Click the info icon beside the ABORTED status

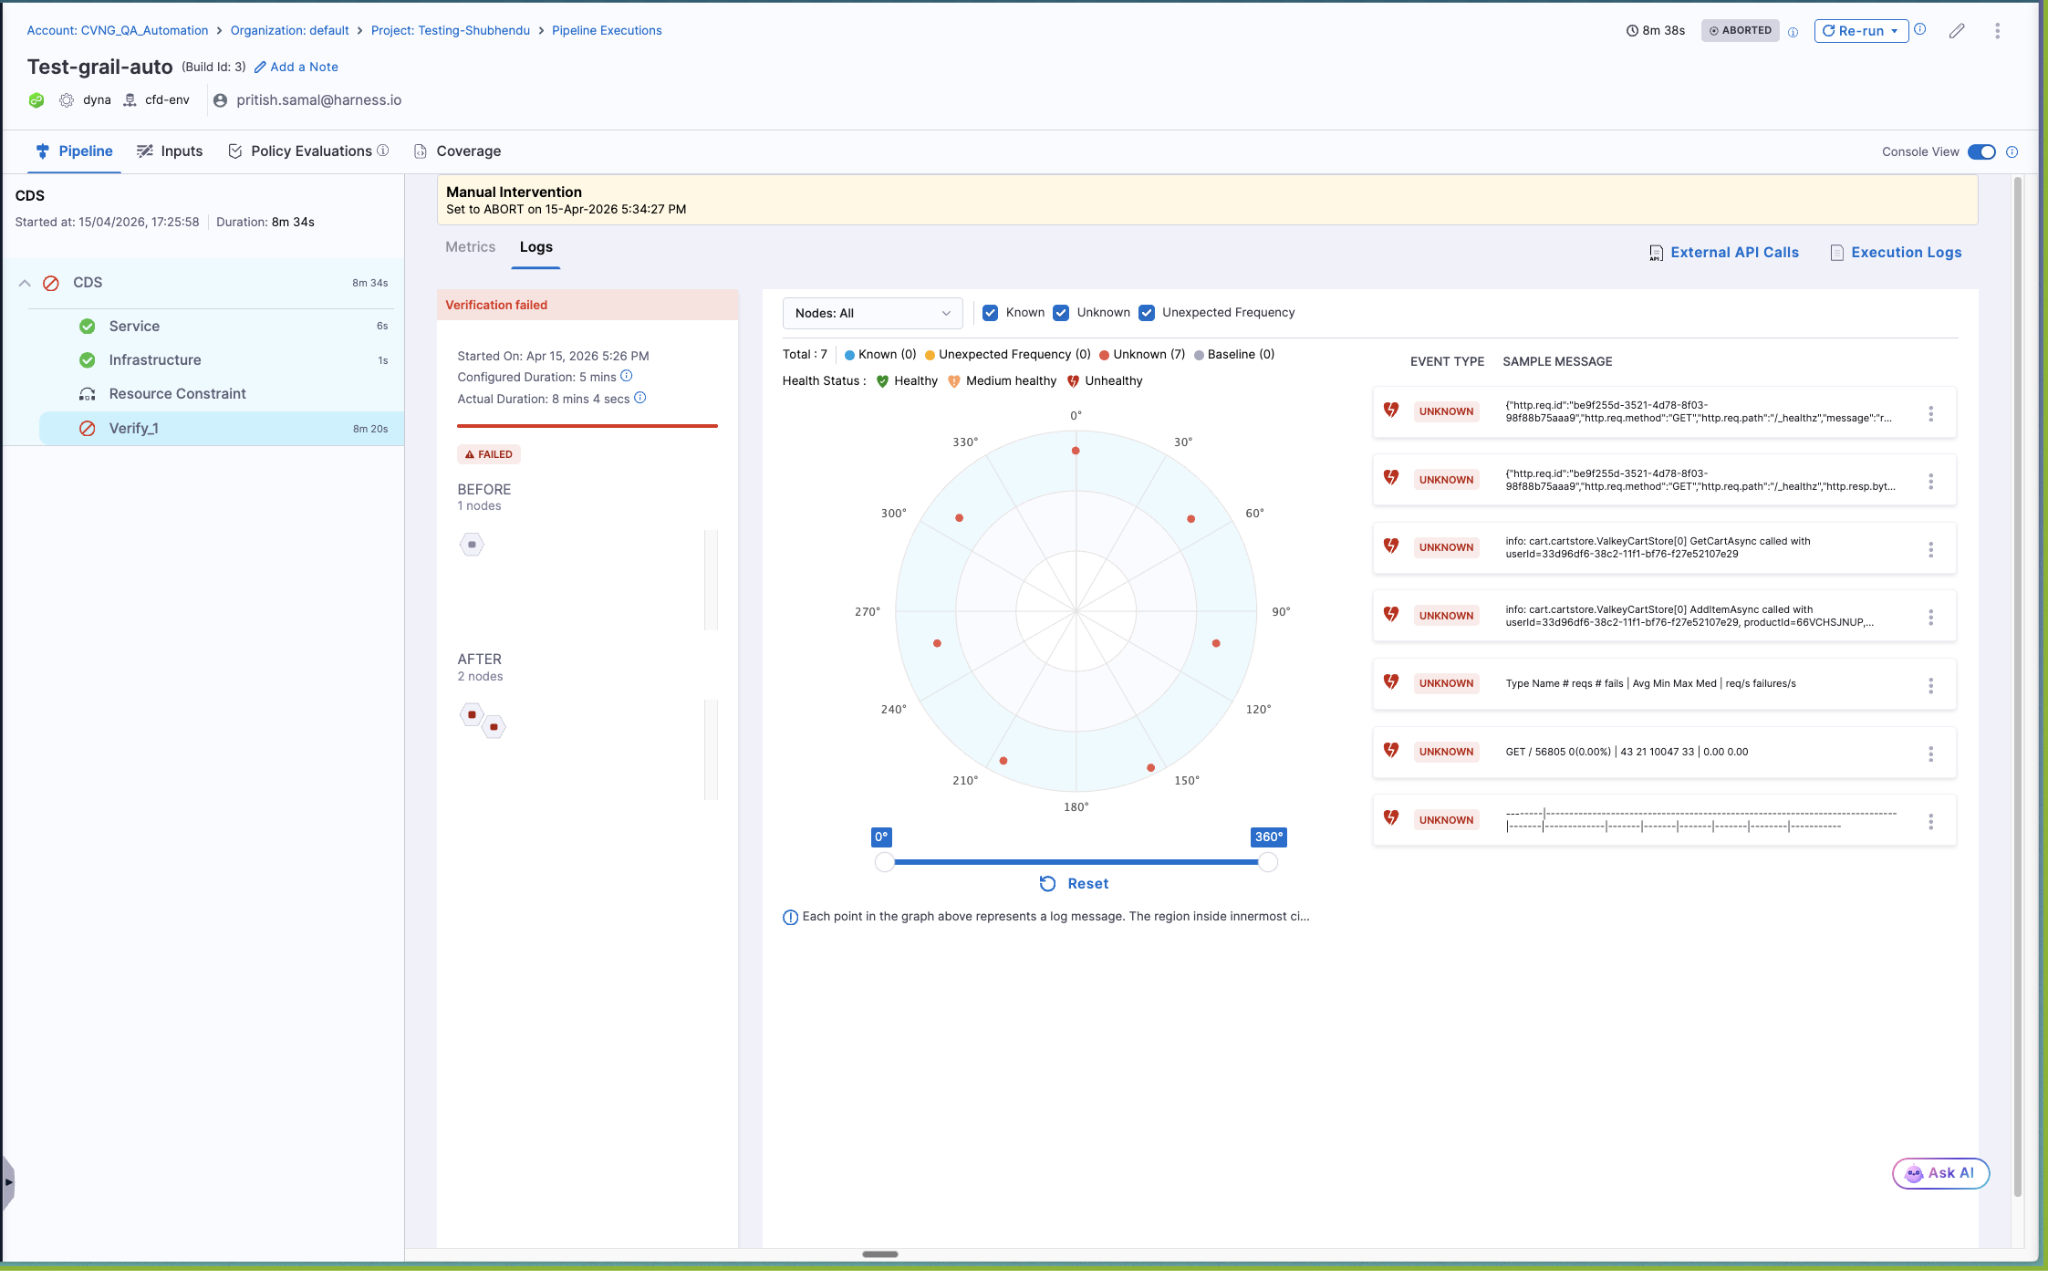tap(1793, 32)
